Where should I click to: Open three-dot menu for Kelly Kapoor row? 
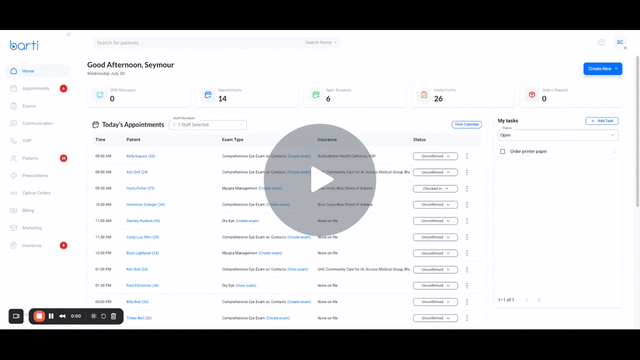tap(467, 156)
